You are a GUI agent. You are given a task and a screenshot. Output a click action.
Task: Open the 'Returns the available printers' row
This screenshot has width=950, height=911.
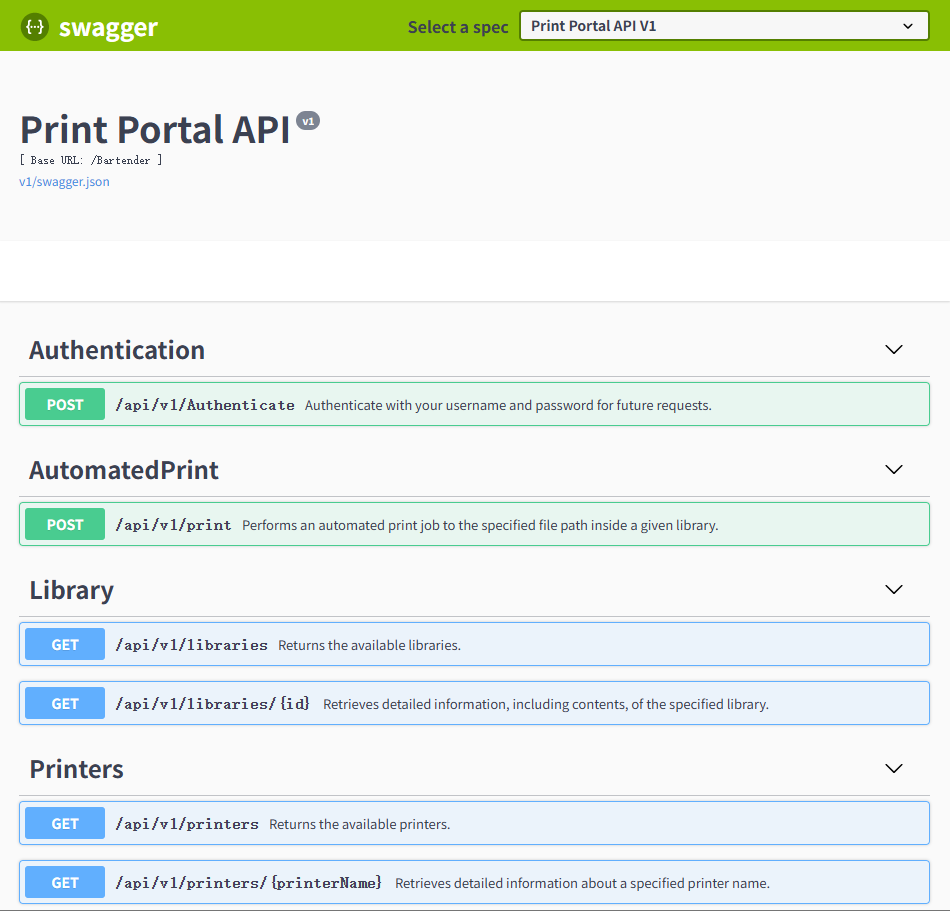pyautogui.click(x=474, y=823)
